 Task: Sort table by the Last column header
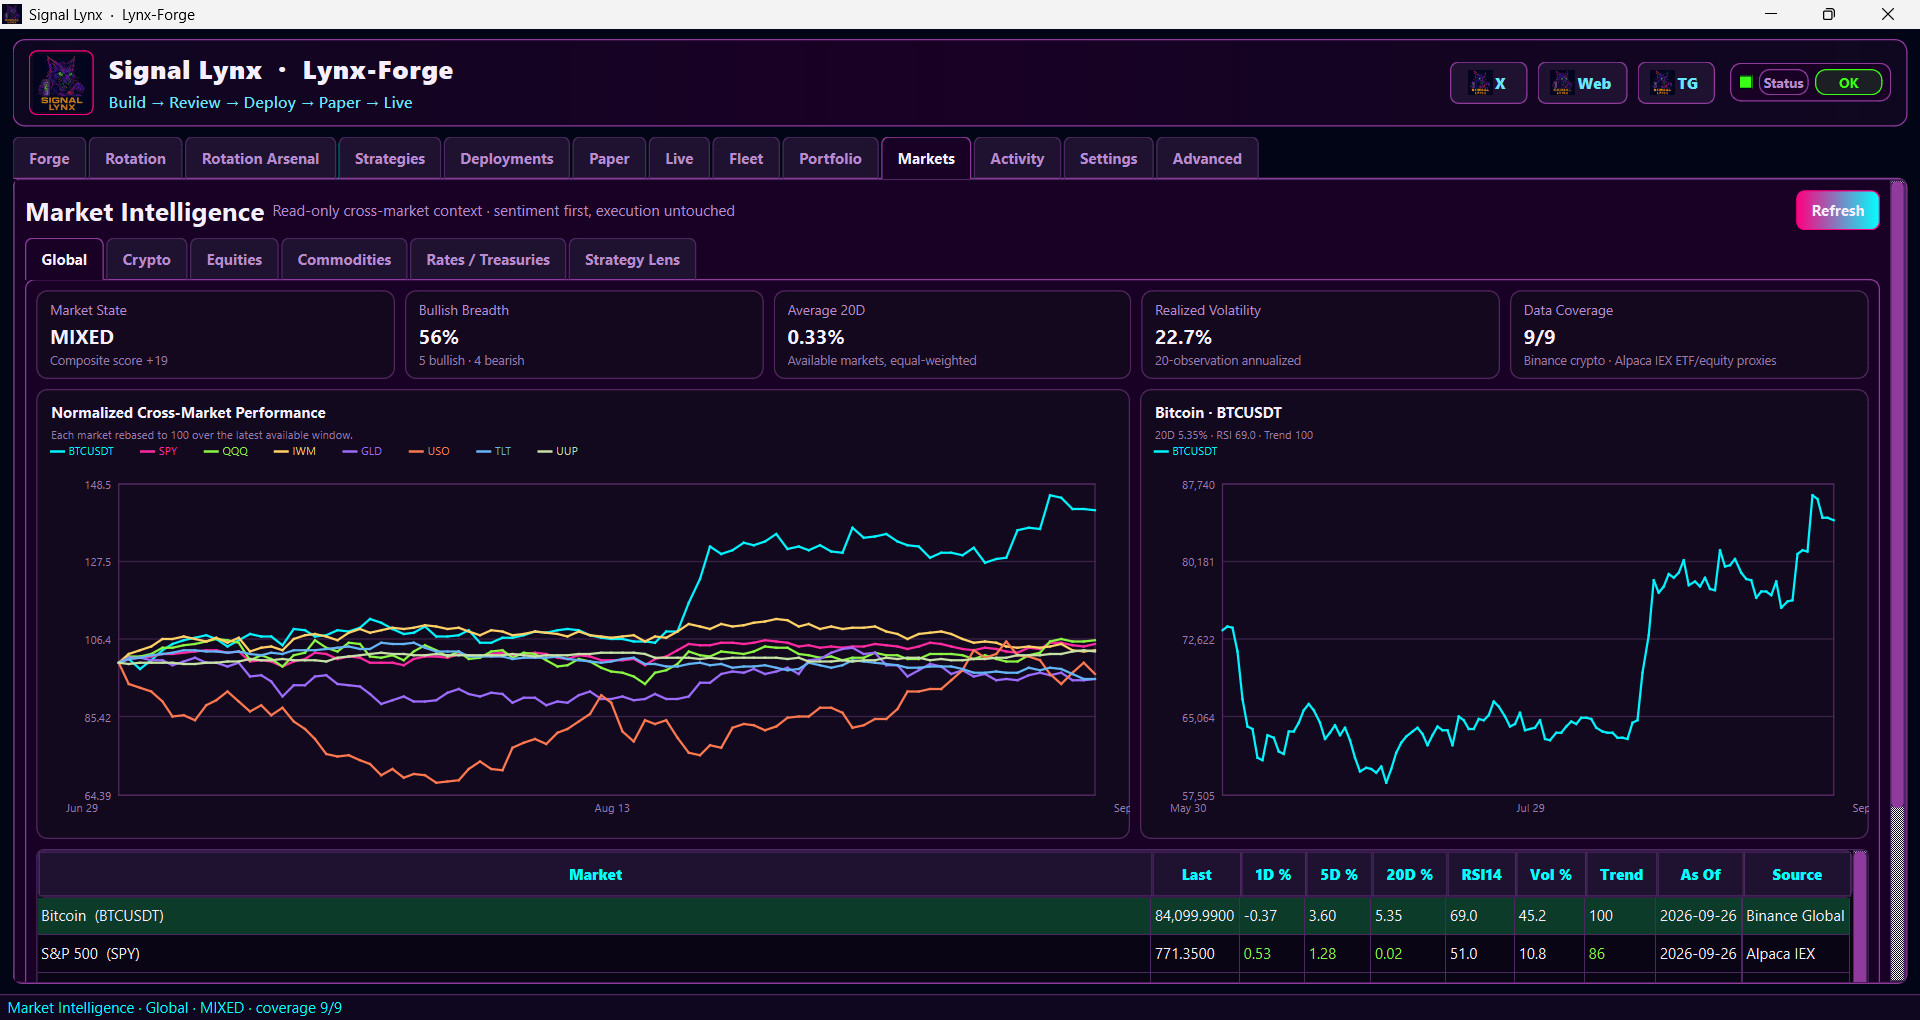[1196, 874]
